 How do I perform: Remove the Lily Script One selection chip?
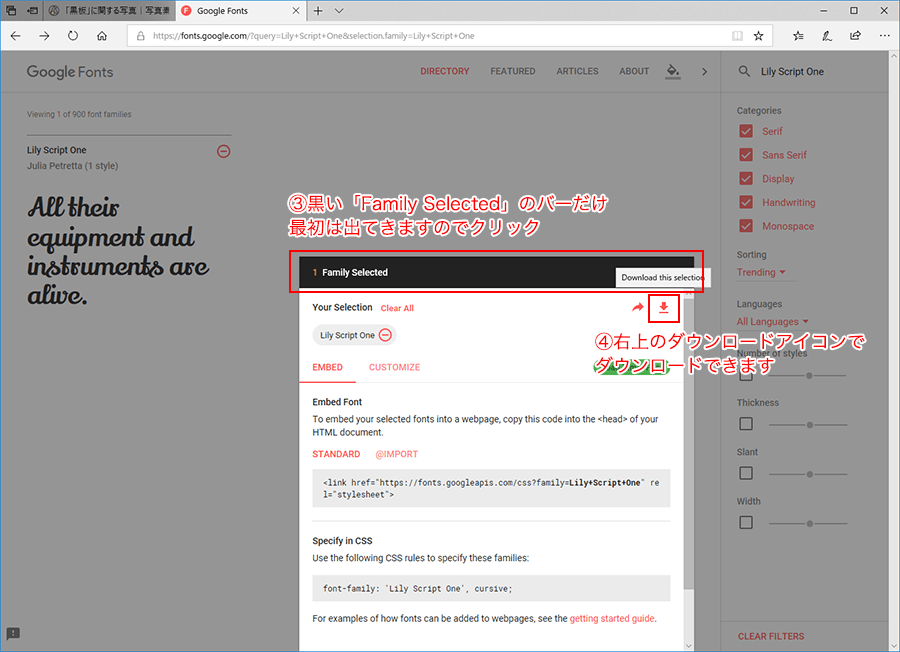386,335
